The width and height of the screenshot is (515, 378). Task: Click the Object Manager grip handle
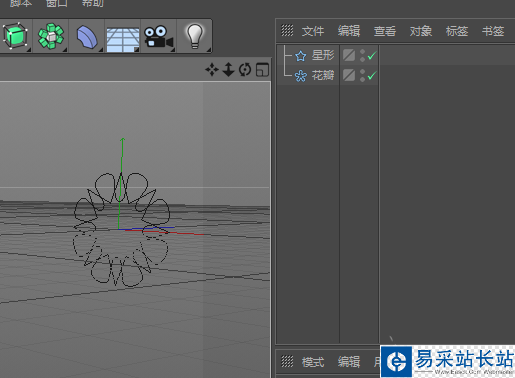coord(287,31)
